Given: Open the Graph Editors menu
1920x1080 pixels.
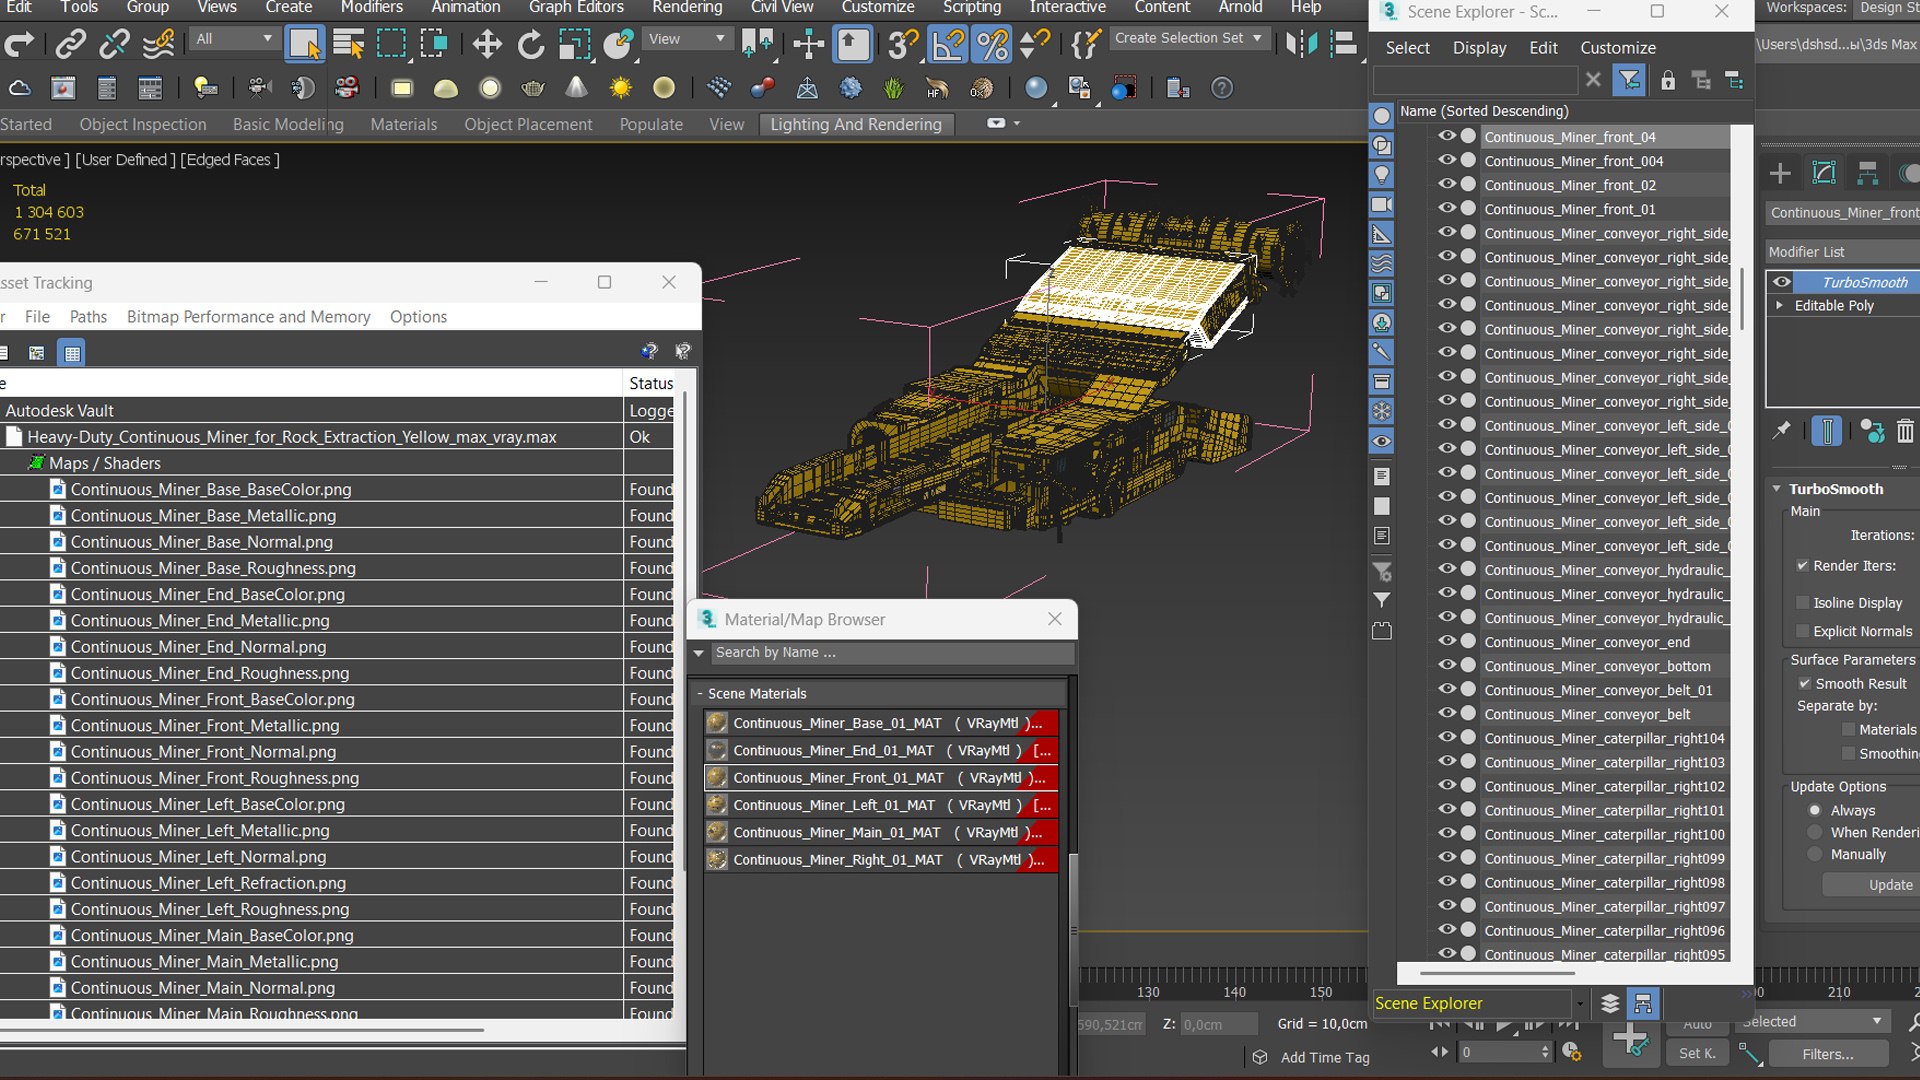Looking at the screenshot, I should pos(576,7).
